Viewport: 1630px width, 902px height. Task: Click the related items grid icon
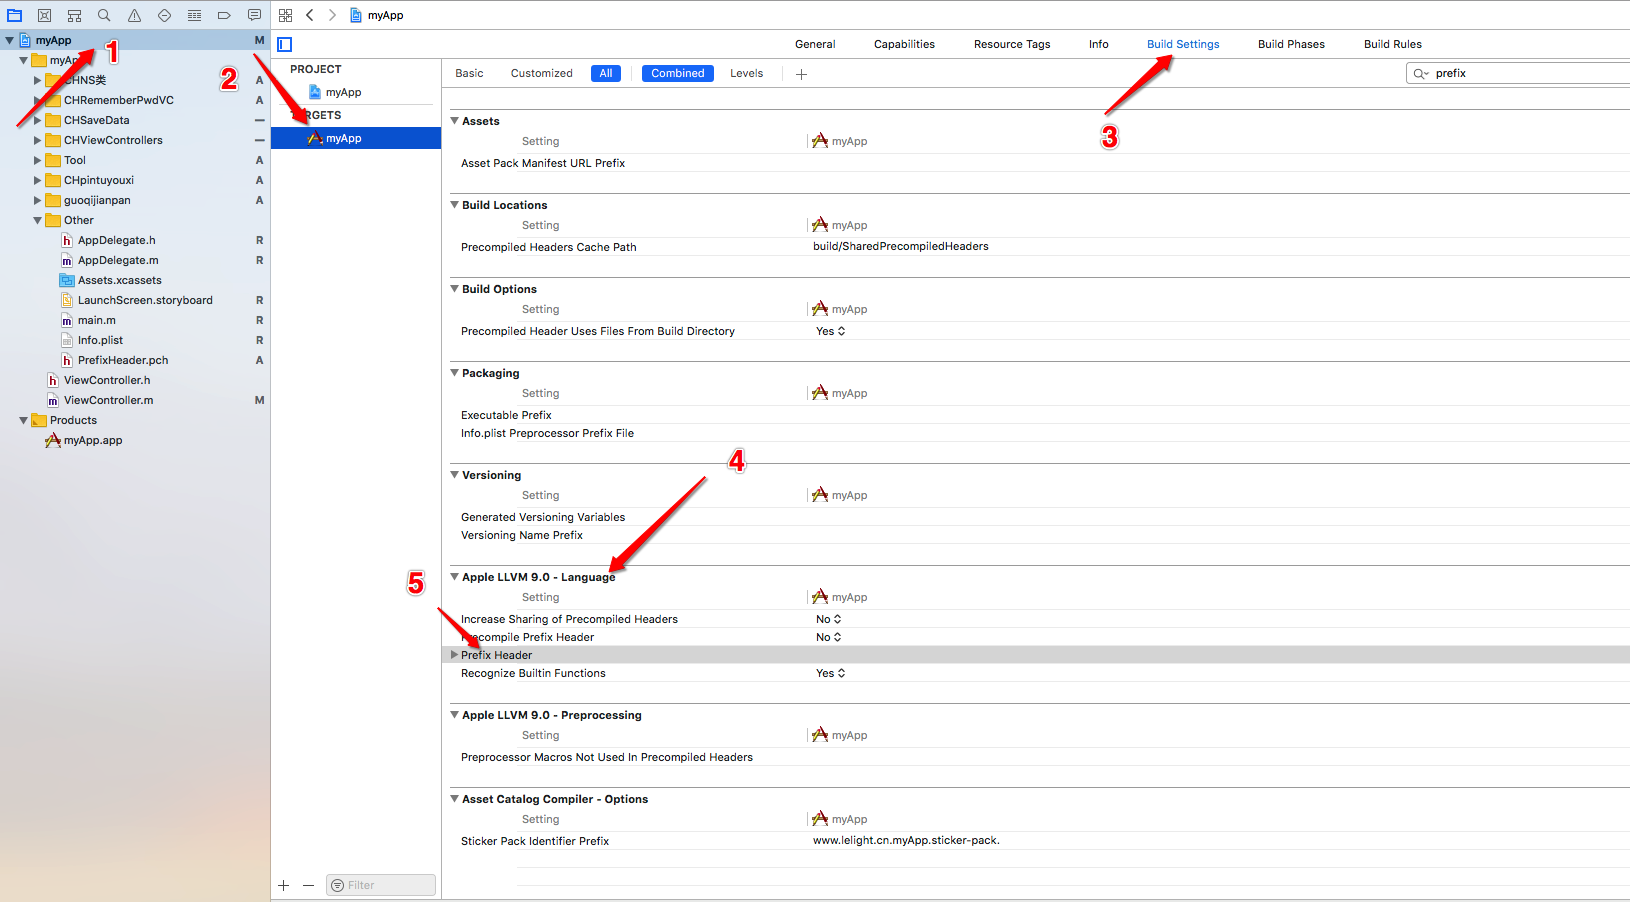coord(286,15)
